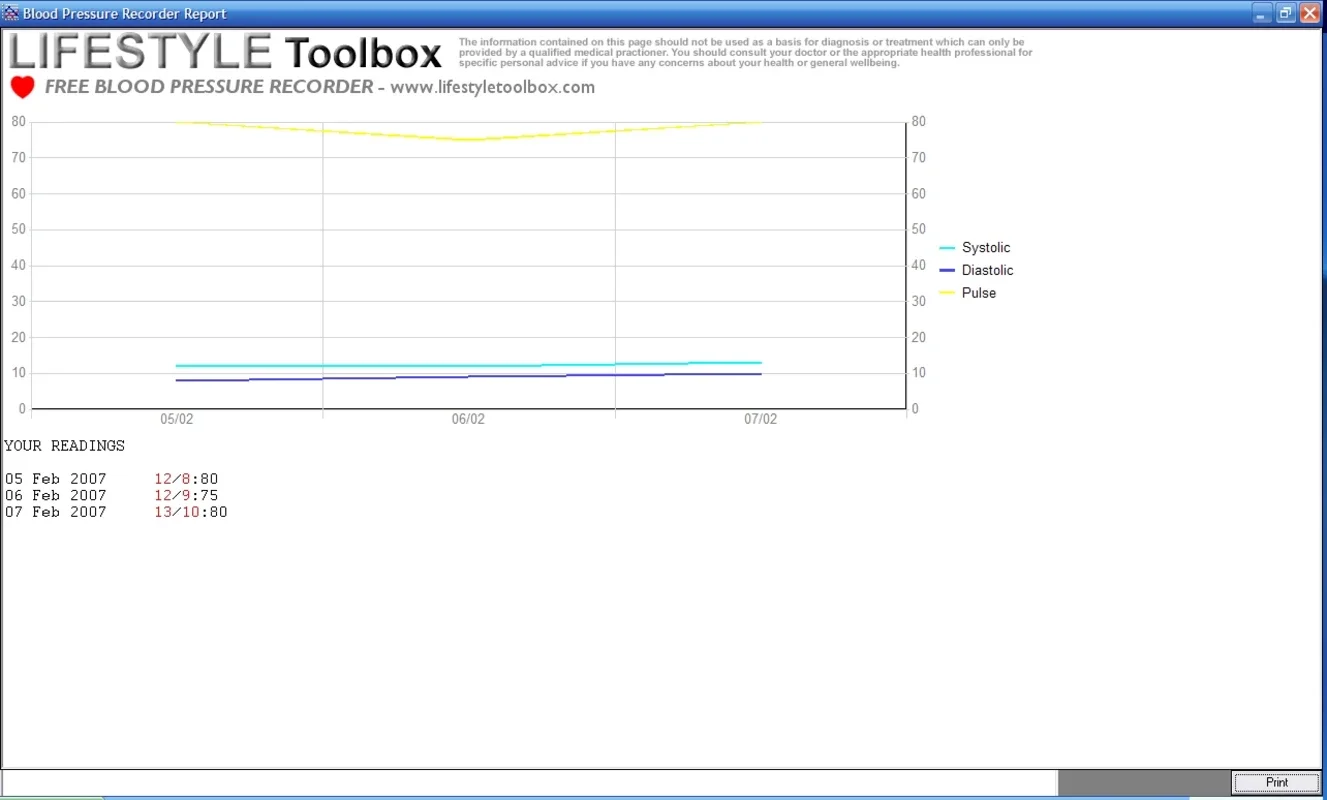Click the Pulse legend color line
The width and height of the screenshot is (1327, 800).
[947, 293]
